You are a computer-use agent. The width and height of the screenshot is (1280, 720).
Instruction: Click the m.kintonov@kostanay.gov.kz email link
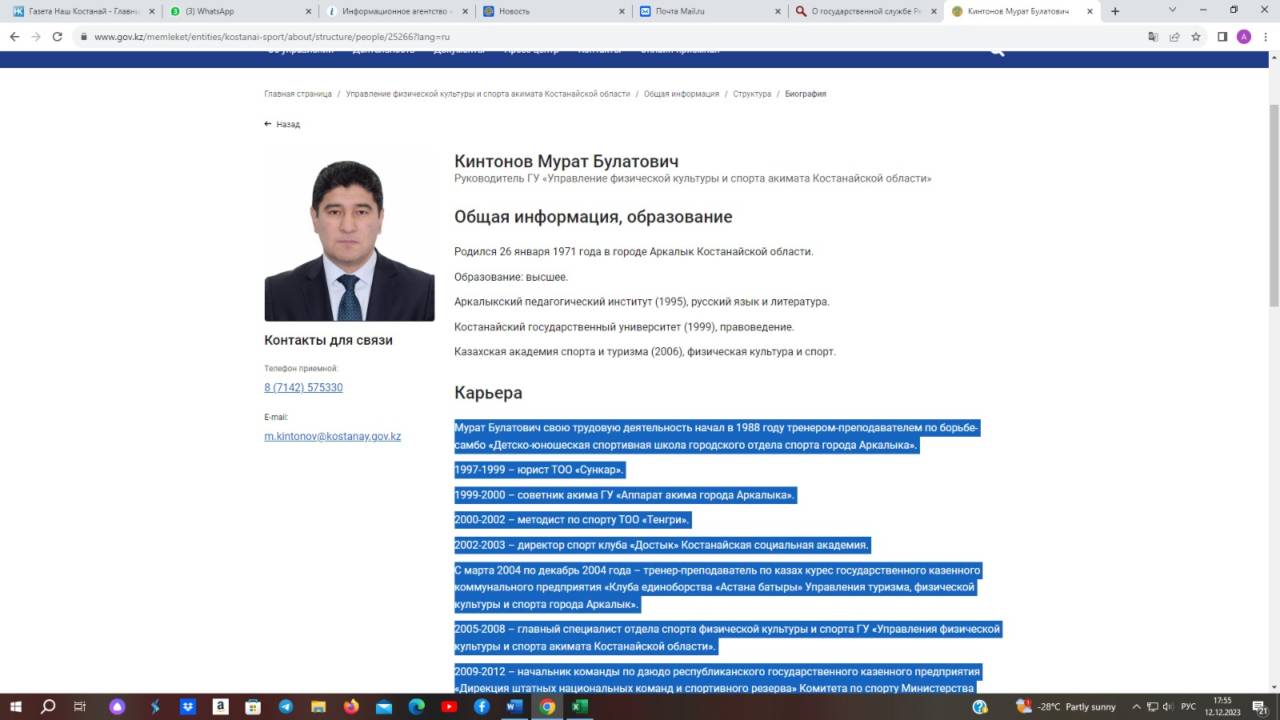pos(332,436)
